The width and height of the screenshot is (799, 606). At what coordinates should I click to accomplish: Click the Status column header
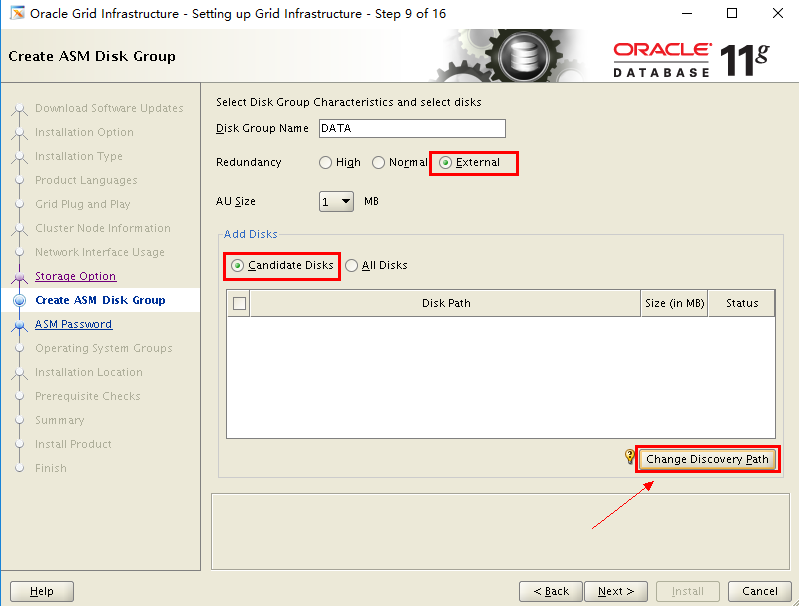(x=741, y=303)
